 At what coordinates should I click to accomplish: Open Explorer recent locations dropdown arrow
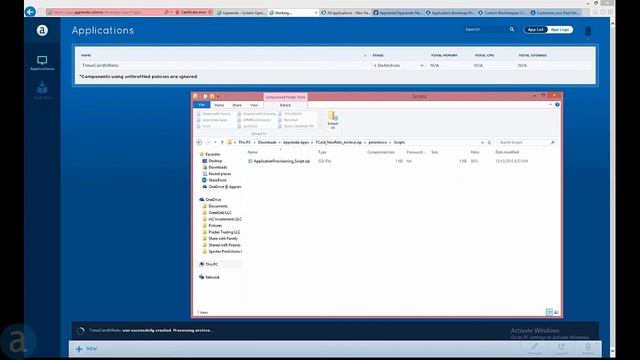tap(215, 142)
